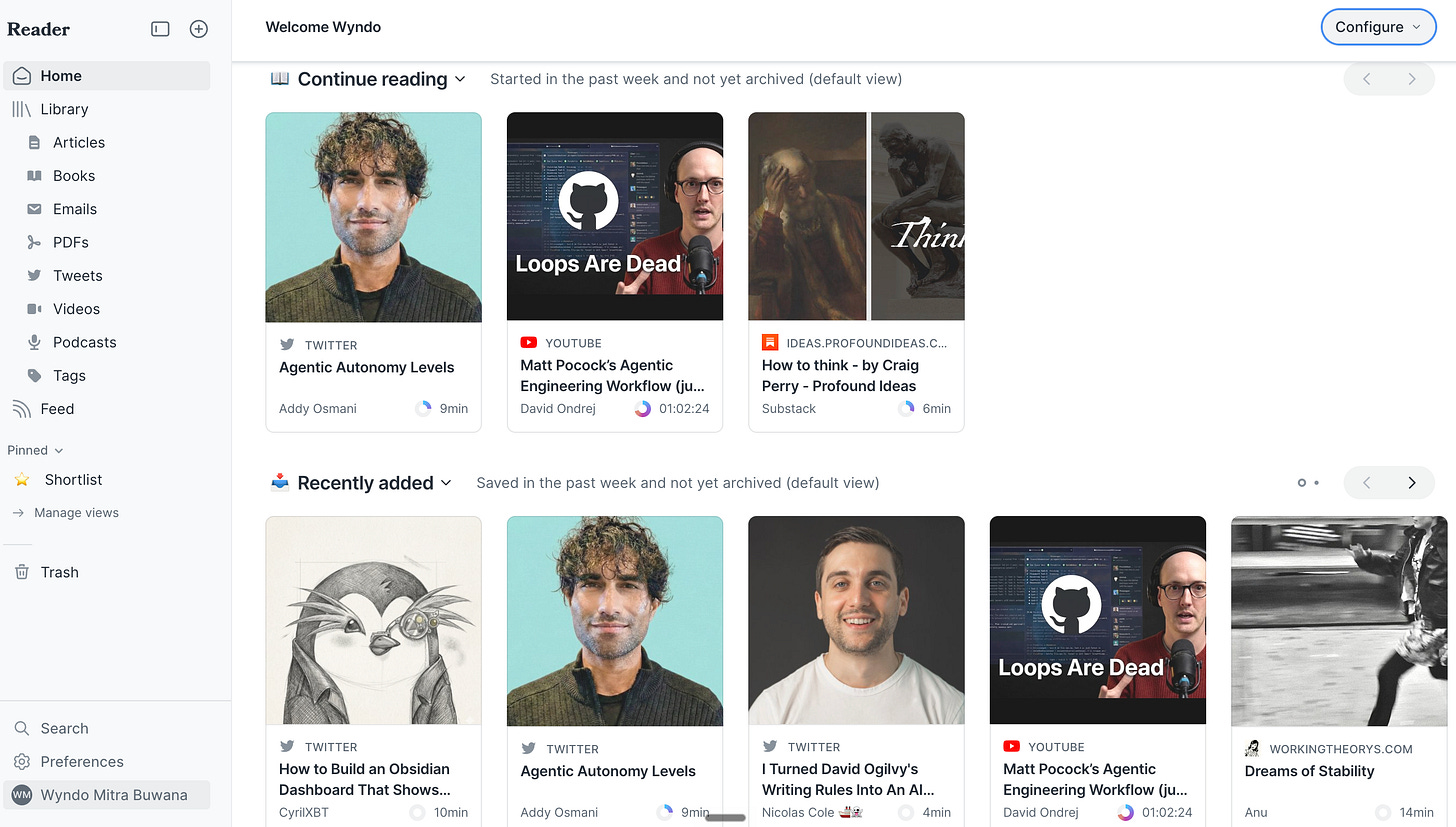This screenshot has height=827, width=1456.
Task: Click the Reader logo
Action: (38, 29)
